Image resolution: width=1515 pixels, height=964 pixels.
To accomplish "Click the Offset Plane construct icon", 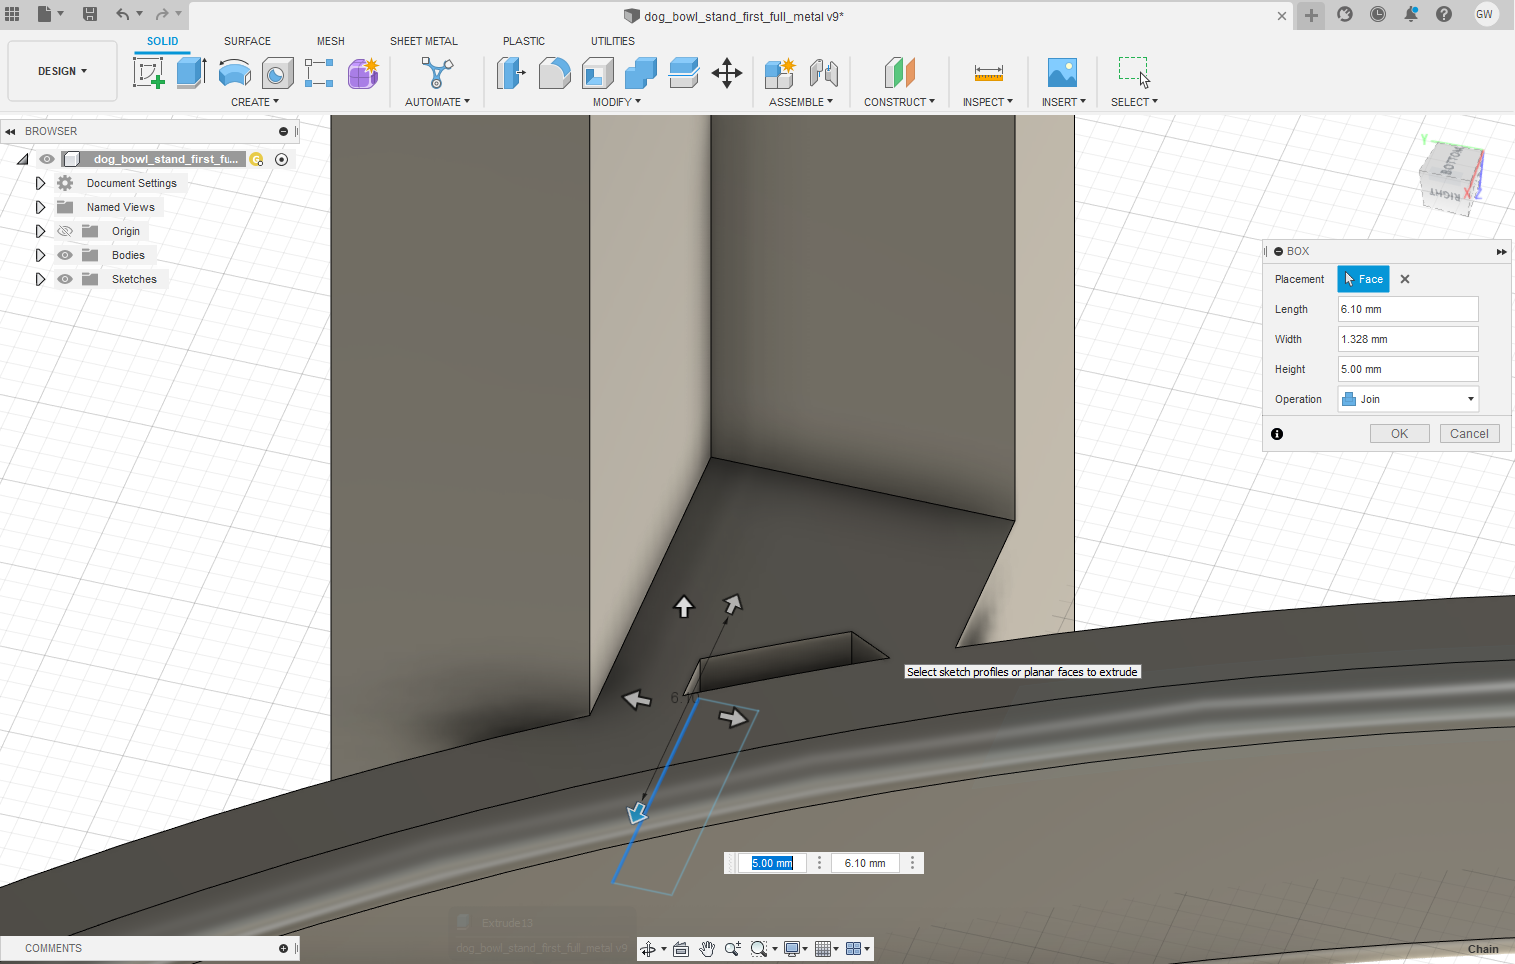I will point(900,73).
